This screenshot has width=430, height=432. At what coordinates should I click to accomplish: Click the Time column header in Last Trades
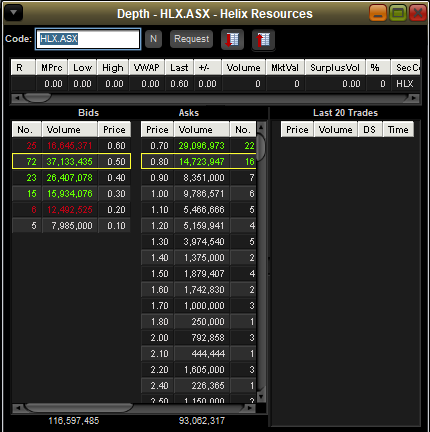pyautogui.click(x=398, y=129)
